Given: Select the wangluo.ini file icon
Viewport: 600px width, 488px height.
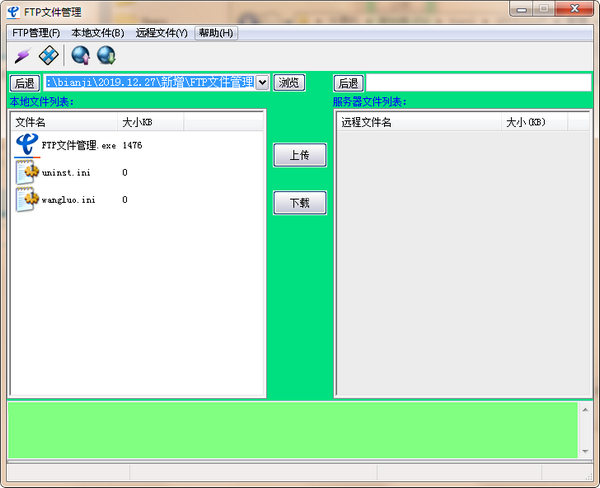Looking at the screenshot, I should point(28,199).
